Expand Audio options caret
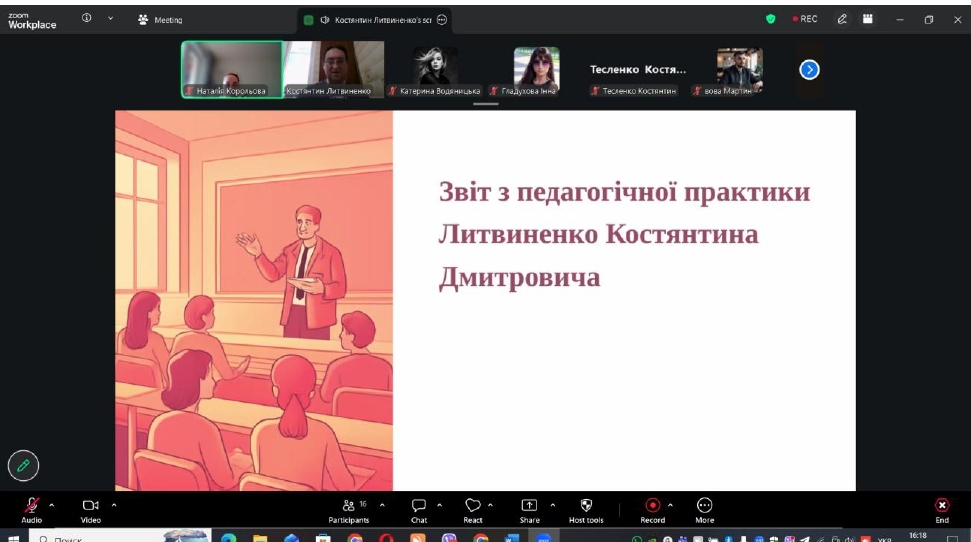971x542 pixels. click(51, 505)
